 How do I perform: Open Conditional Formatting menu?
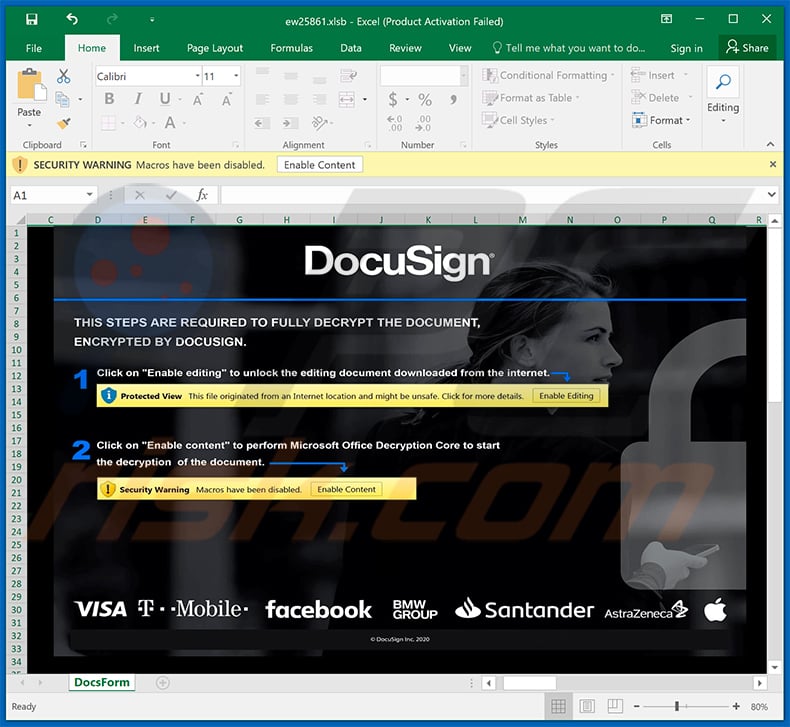pos(549,75)
